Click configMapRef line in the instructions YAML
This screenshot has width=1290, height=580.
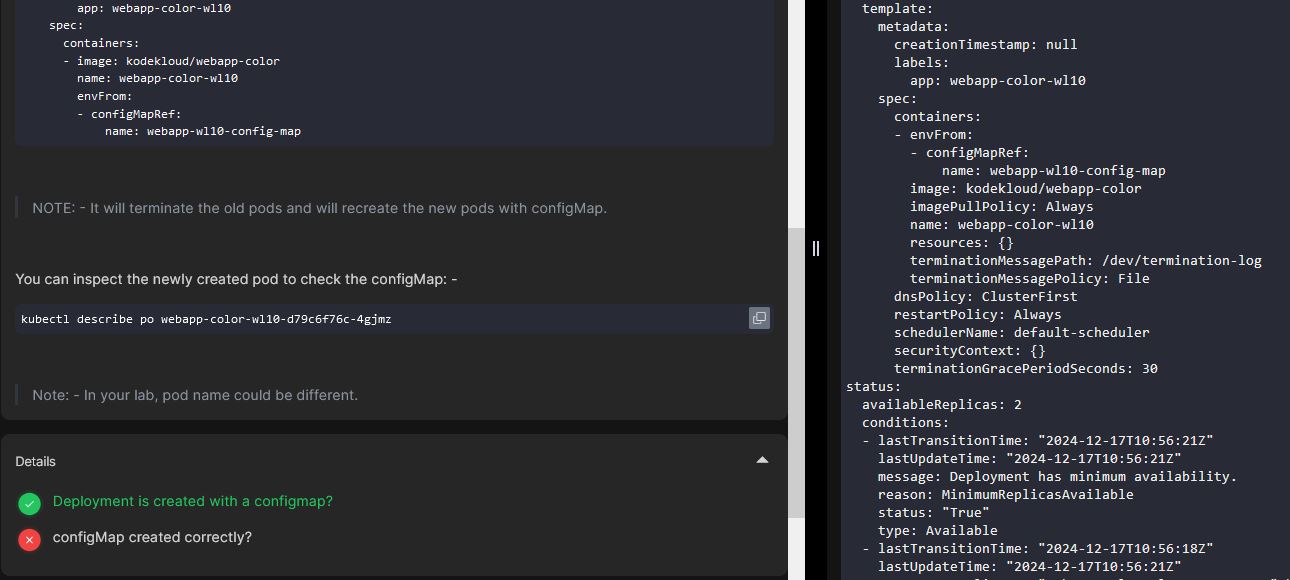(x=136, y=114)
